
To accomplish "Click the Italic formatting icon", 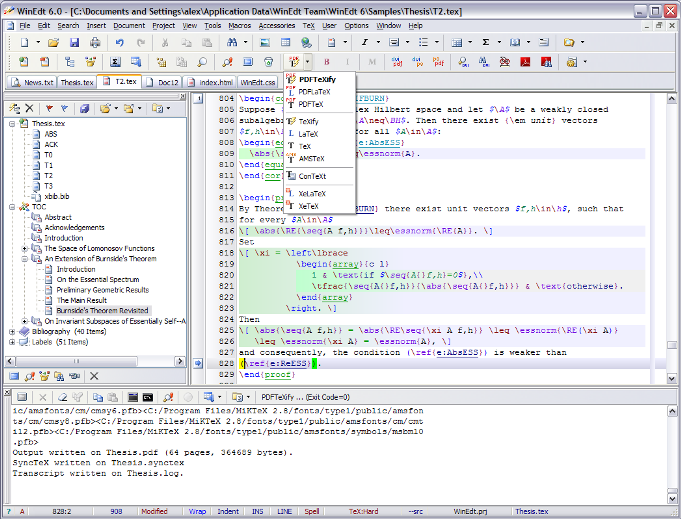I will coord(364,43).
